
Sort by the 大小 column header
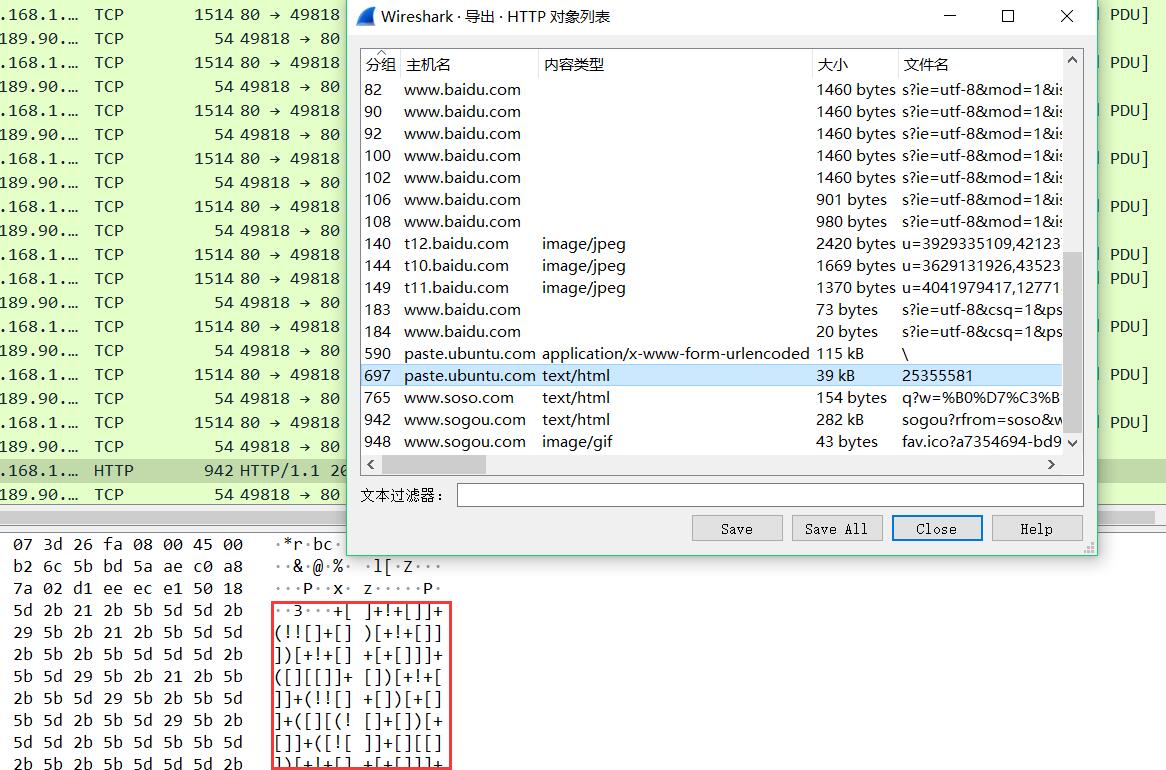[x=854, y=65]
